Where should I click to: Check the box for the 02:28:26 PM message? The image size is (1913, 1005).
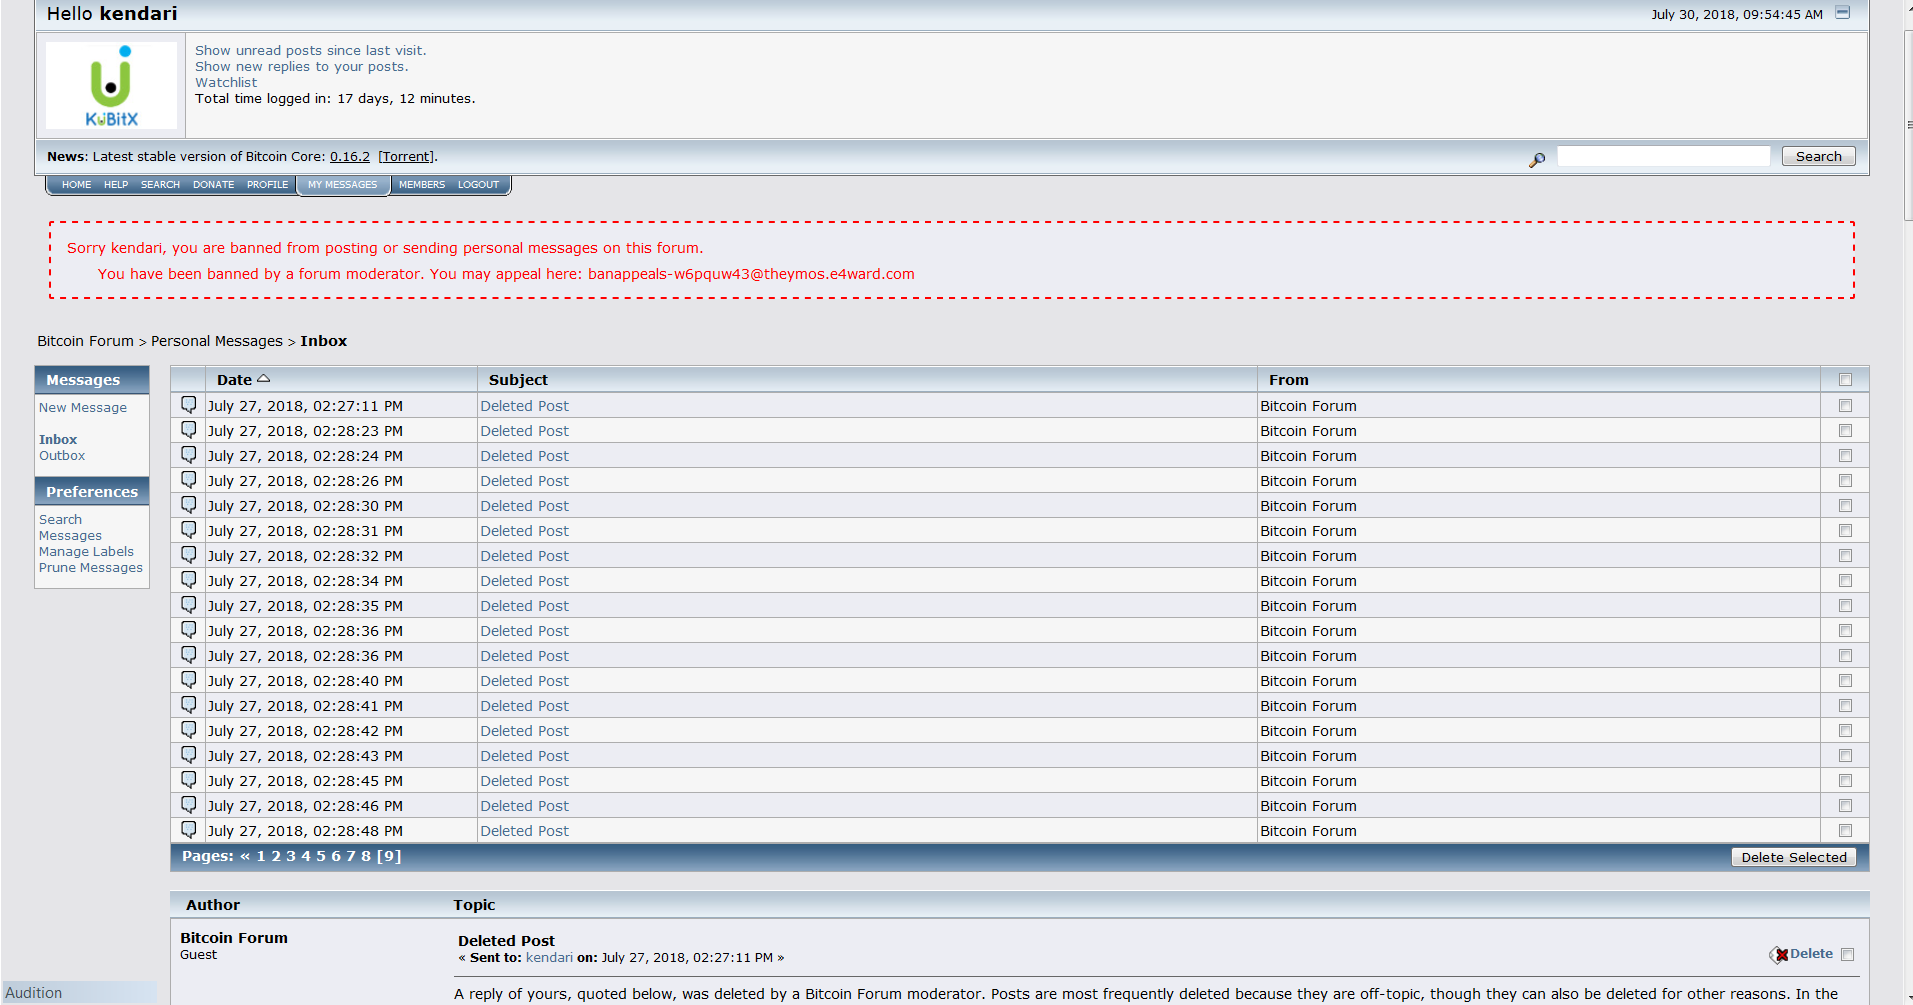tap(1845, 481)
